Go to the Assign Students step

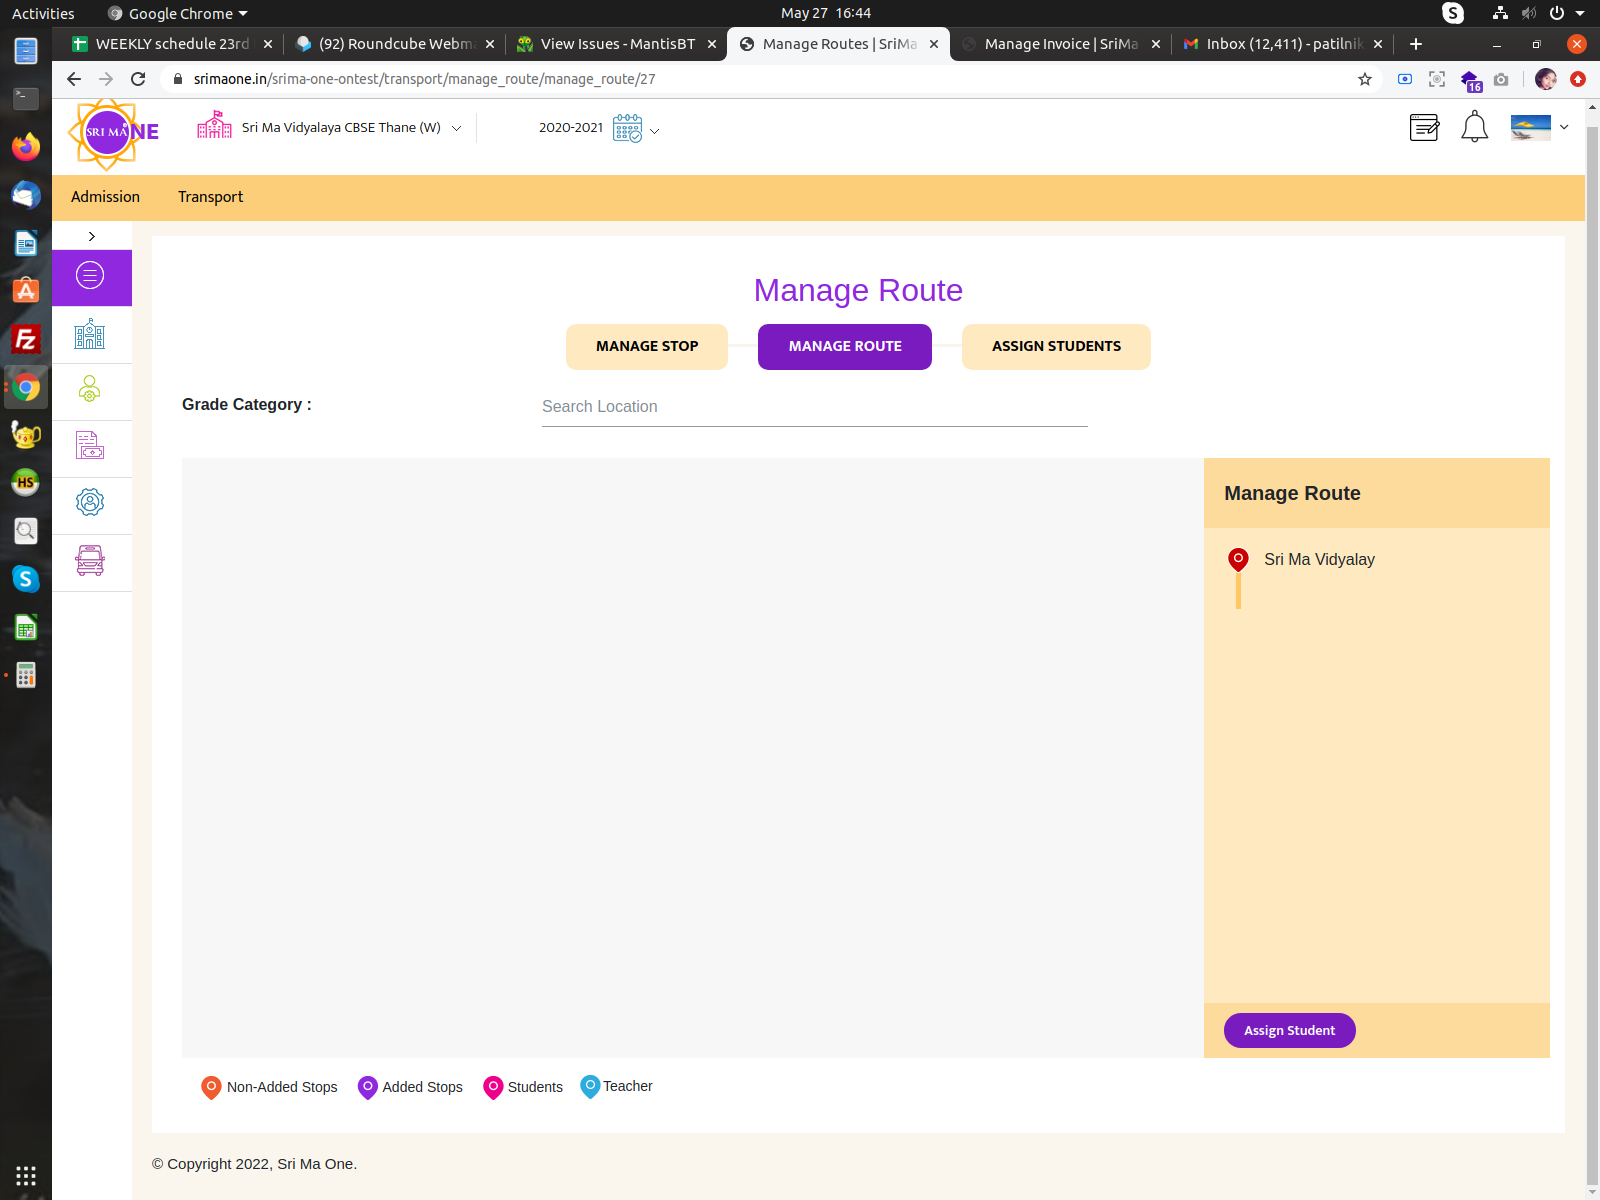click(x=1056, y=347)
